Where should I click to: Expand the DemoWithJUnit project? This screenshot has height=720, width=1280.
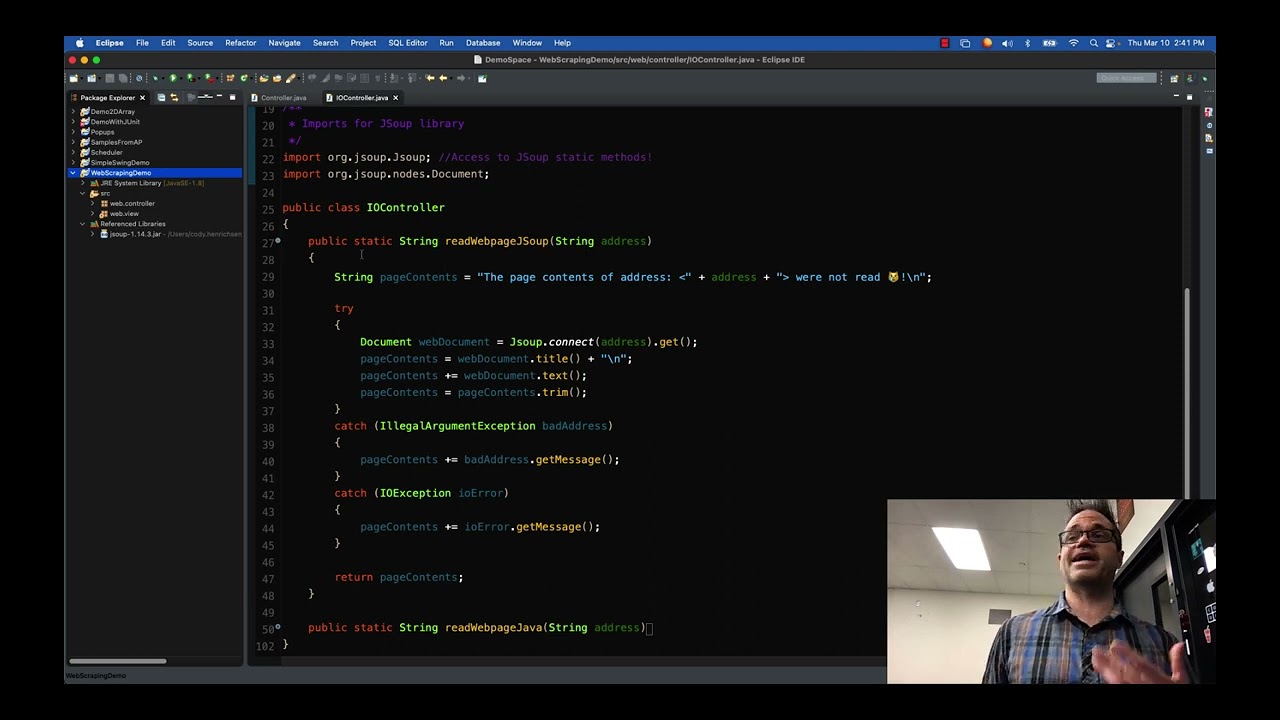click(x=73, y=121)
